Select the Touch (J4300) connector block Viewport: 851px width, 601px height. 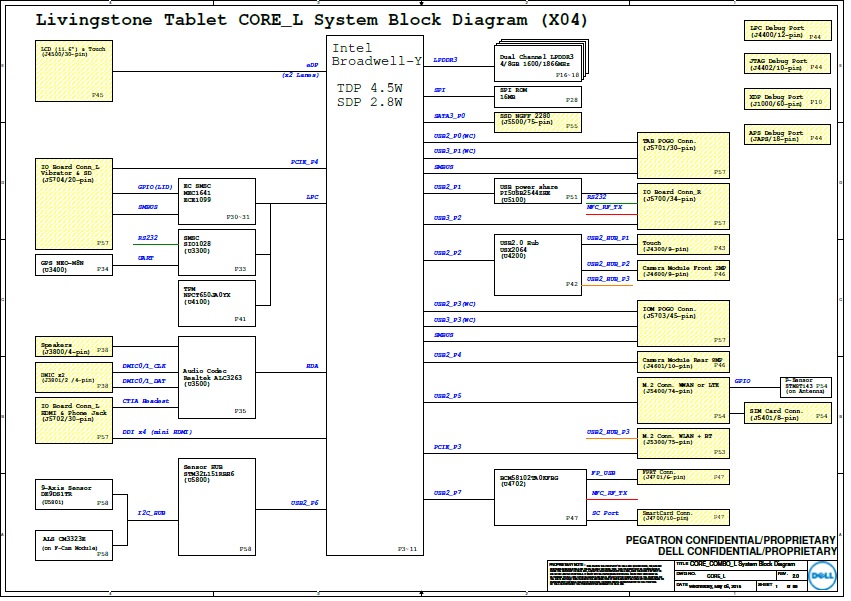pos(683,245)
